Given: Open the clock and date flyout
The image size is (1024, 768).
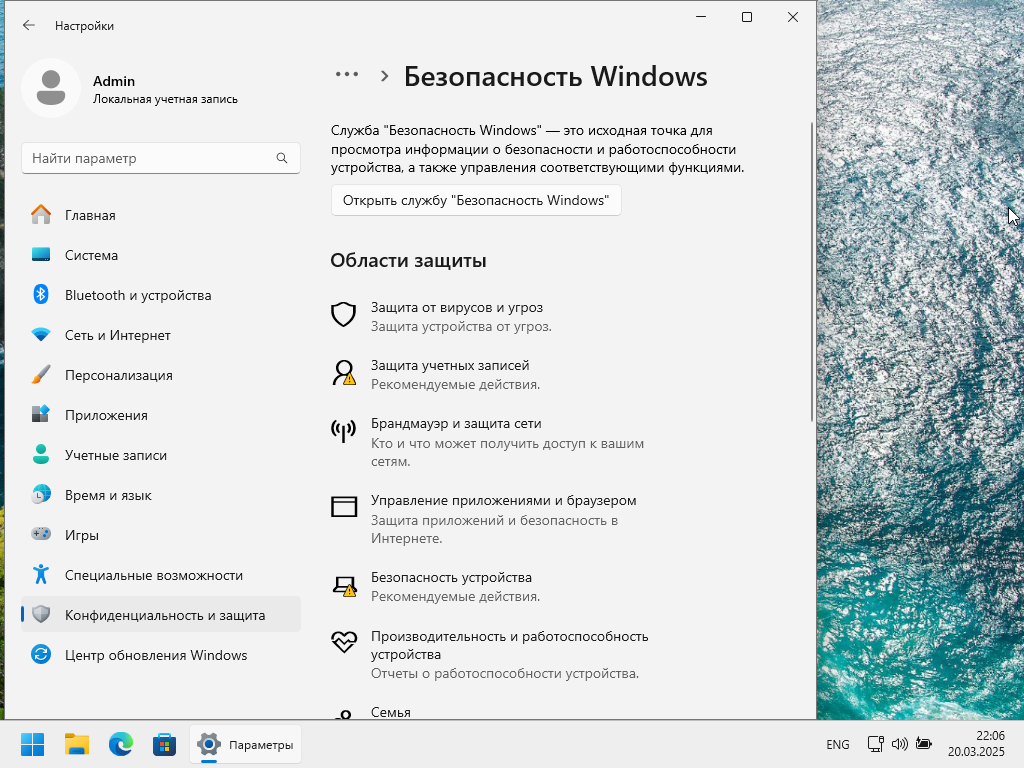Looking at the screenshot, I should click(976, 744).
